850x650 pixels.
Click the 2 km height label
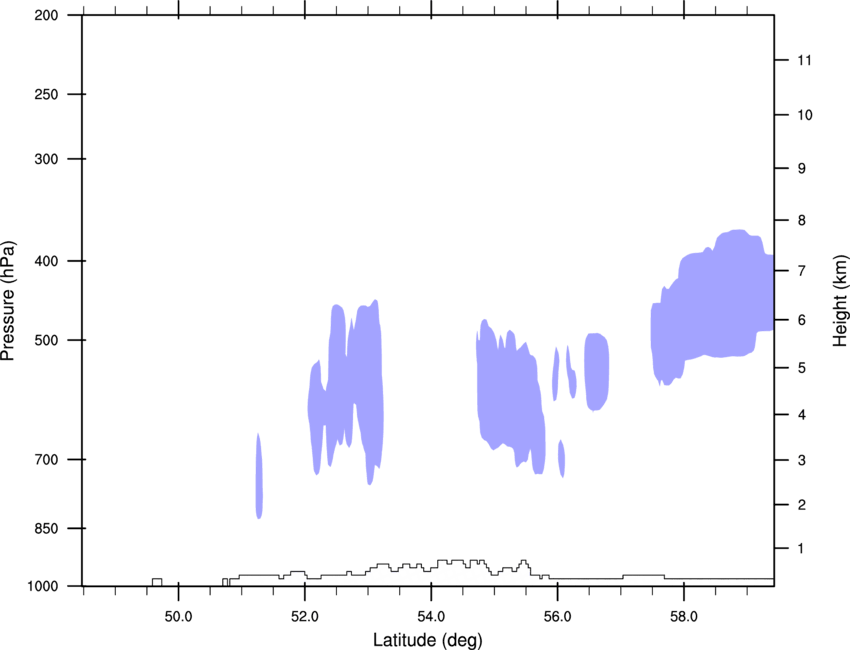pyautogui.click(x=802, y=505)
